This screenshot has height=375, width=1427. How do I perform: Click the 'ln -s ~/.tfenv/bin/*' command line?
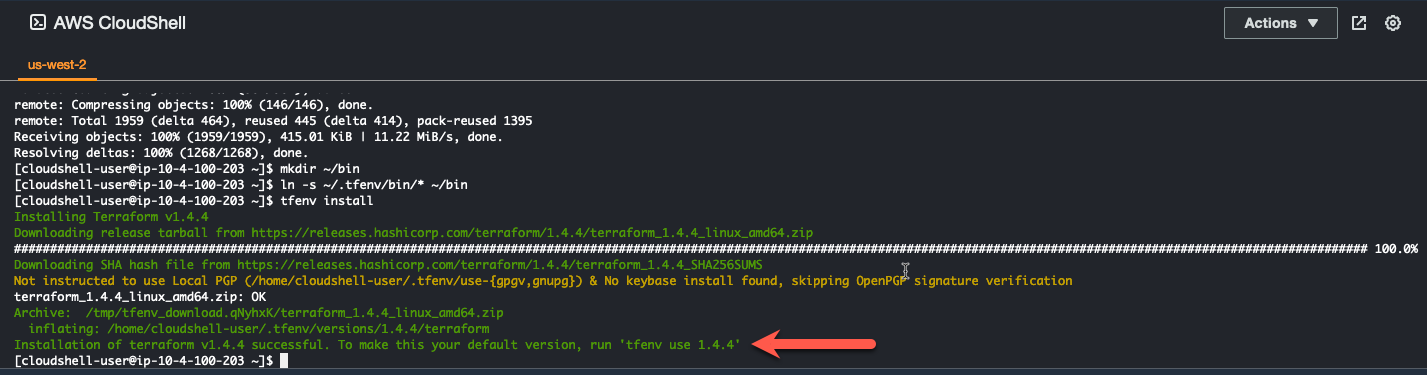[240, 184]
